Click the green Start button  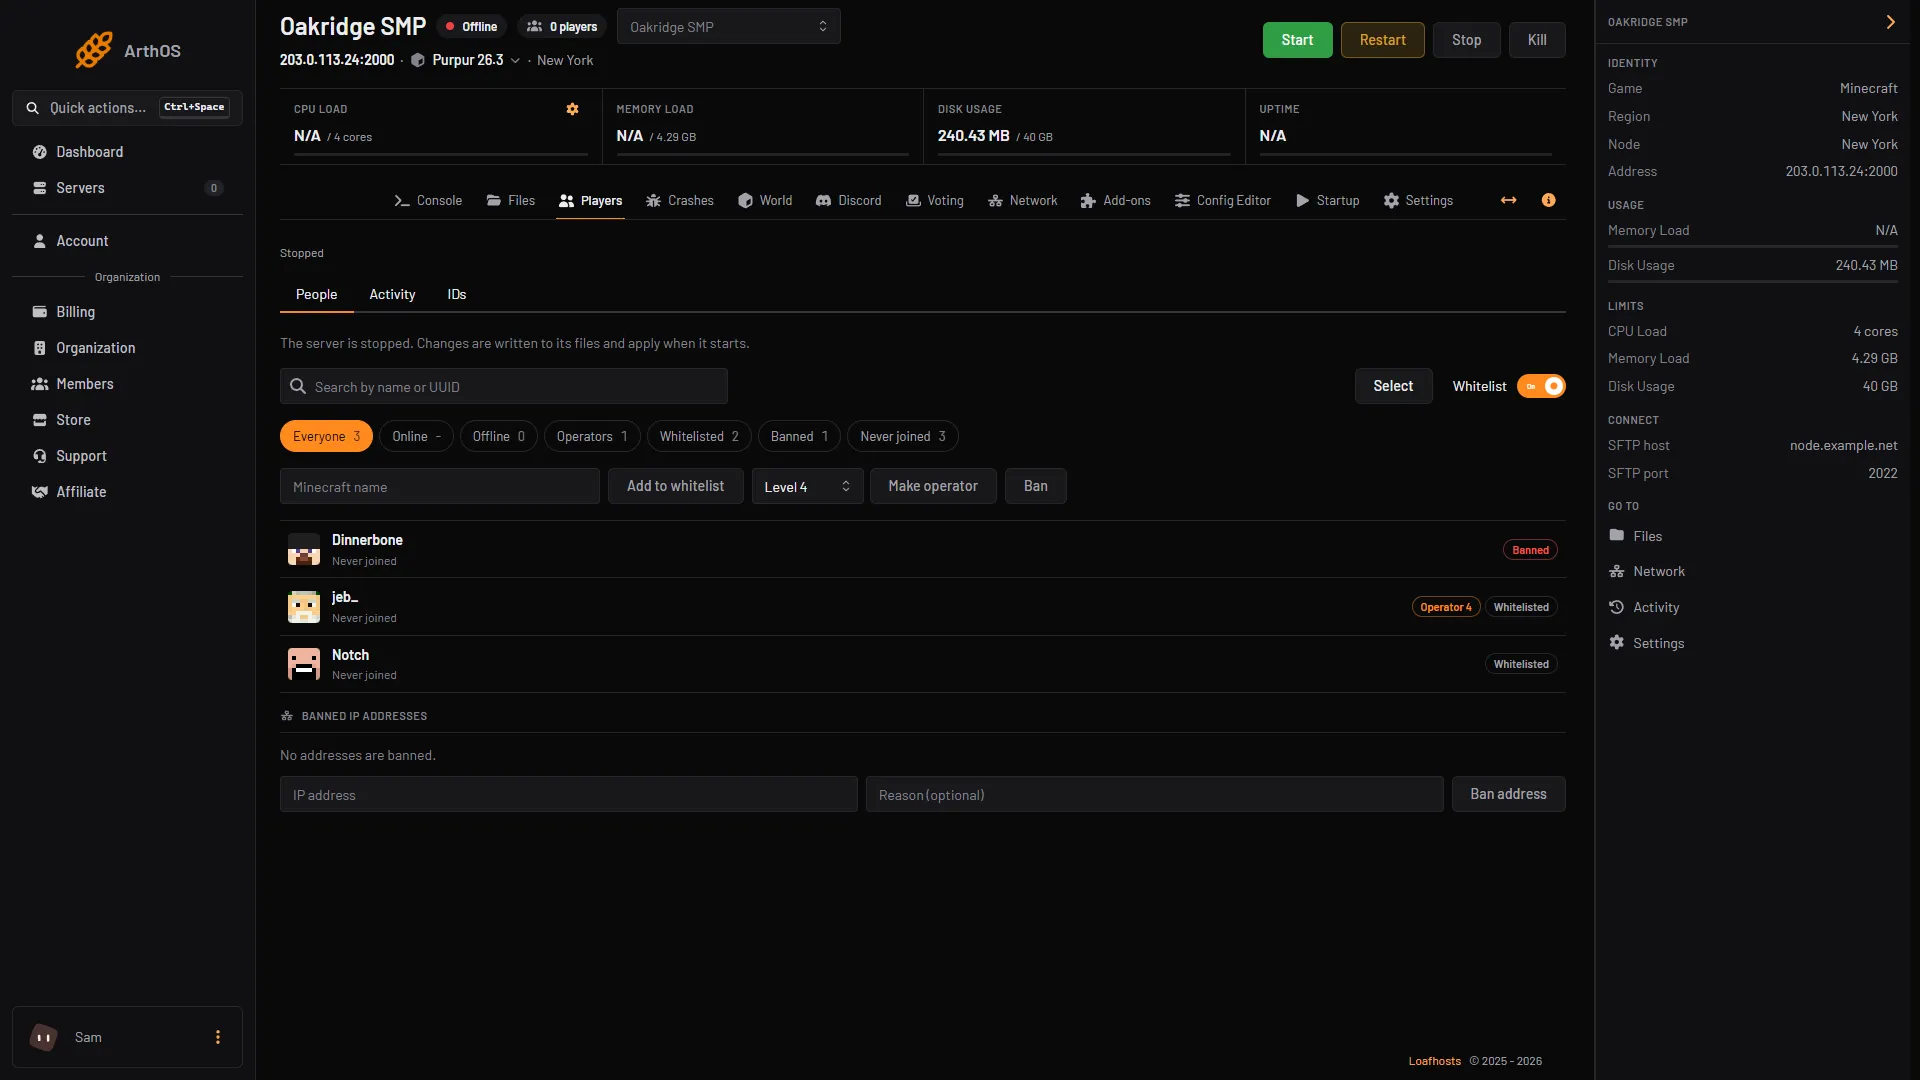point(1297,40)
